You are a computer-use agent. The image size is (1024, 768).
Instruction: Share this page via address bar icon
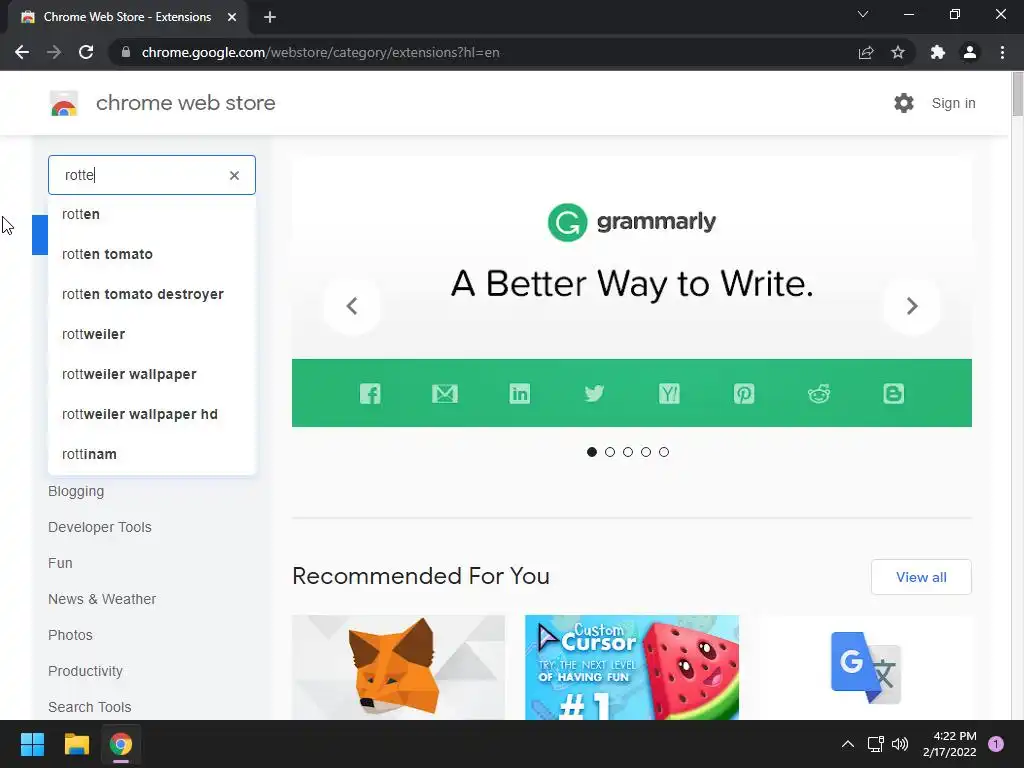point(866,52)
